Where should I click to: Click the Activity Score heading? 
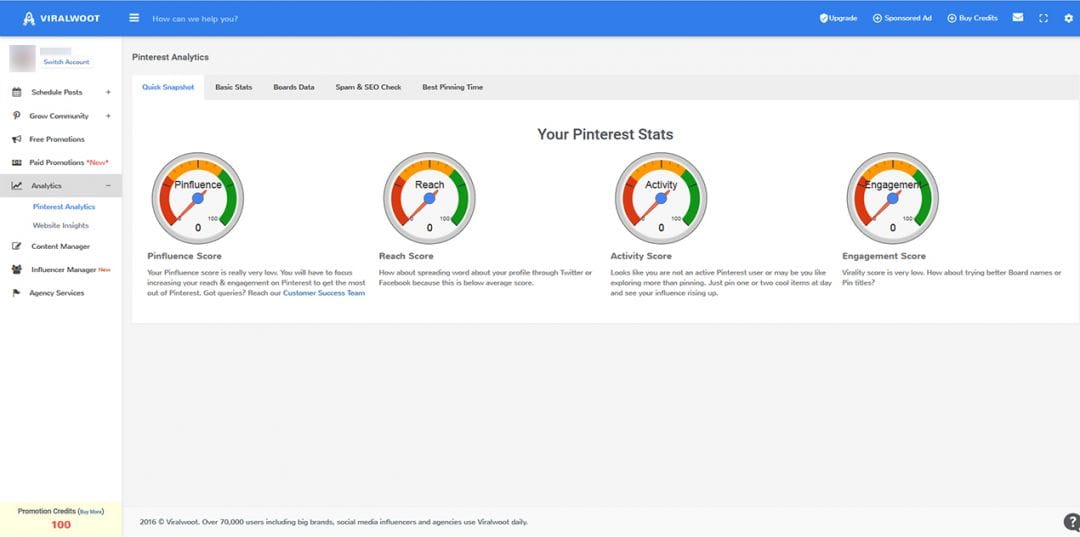tap(641, 256)
